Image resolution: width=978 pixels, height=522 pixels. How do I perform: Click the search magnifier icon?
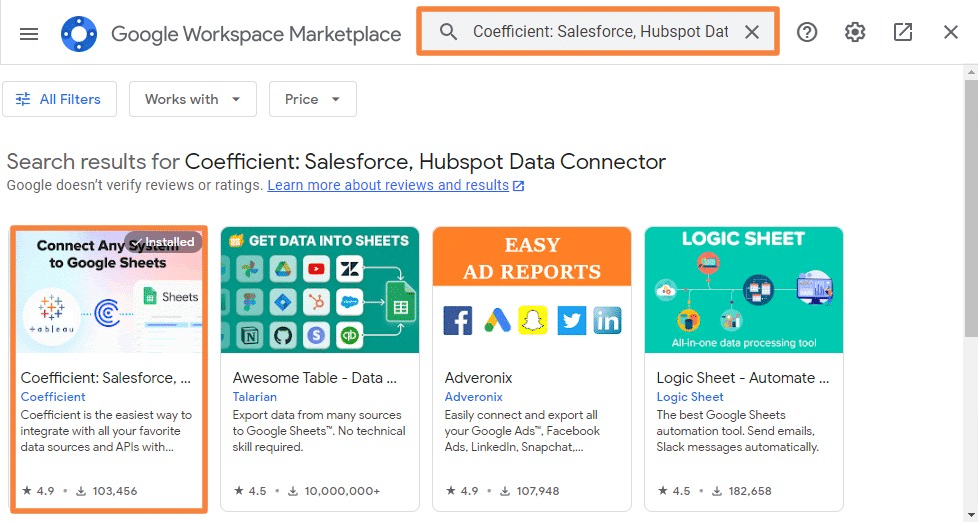(448, 32)
